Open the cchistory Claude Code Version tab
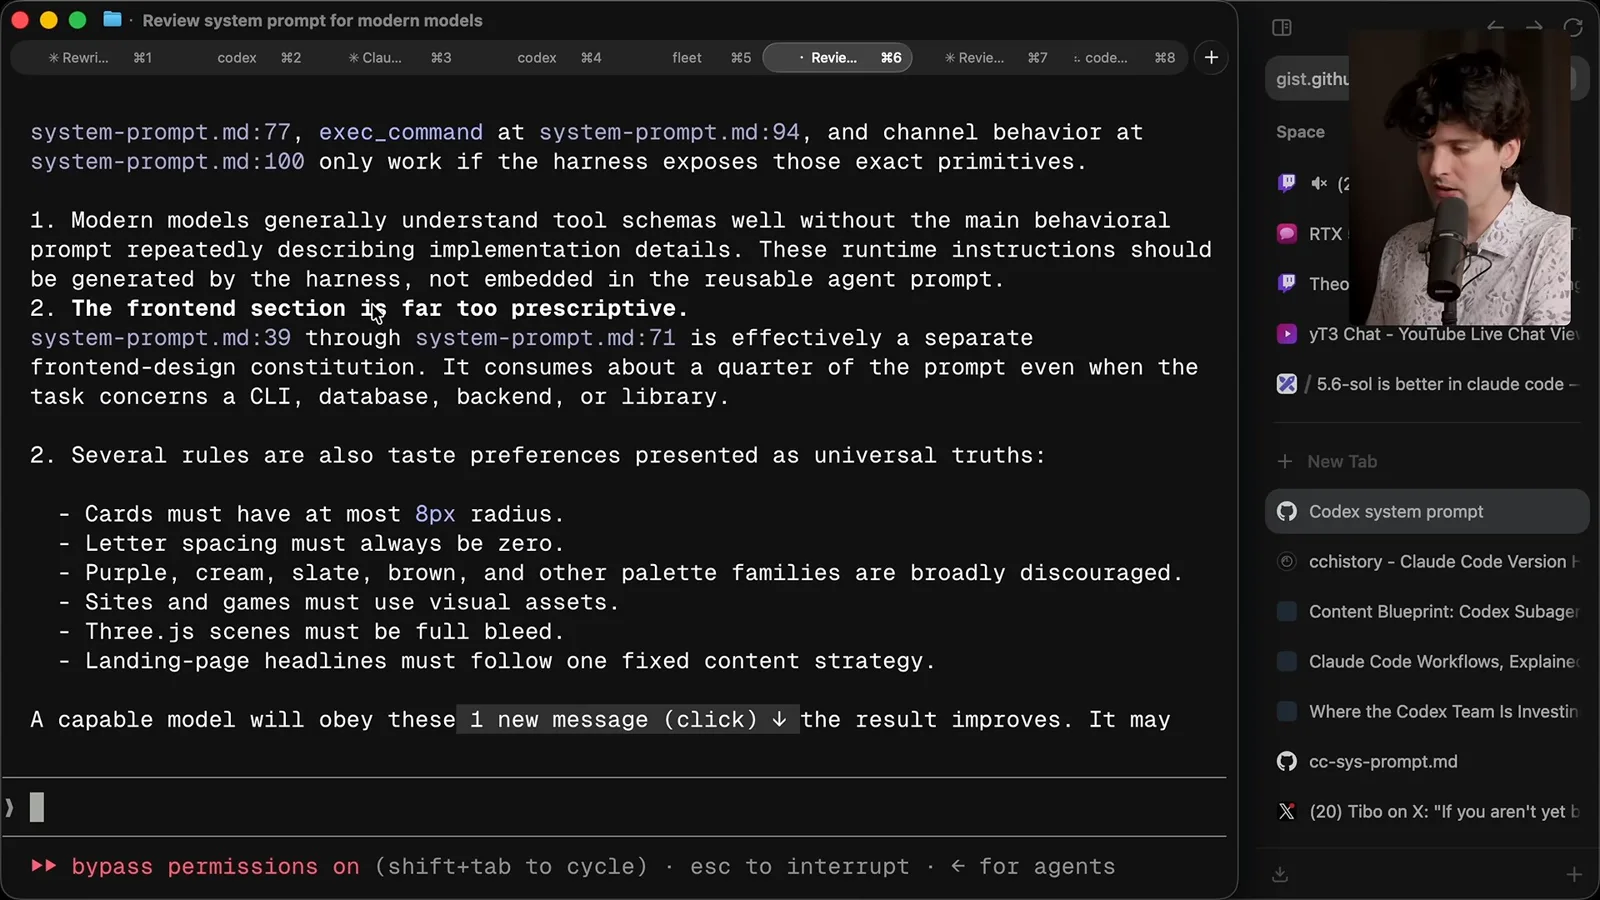1600x900 pixels. coord(1427,561)
